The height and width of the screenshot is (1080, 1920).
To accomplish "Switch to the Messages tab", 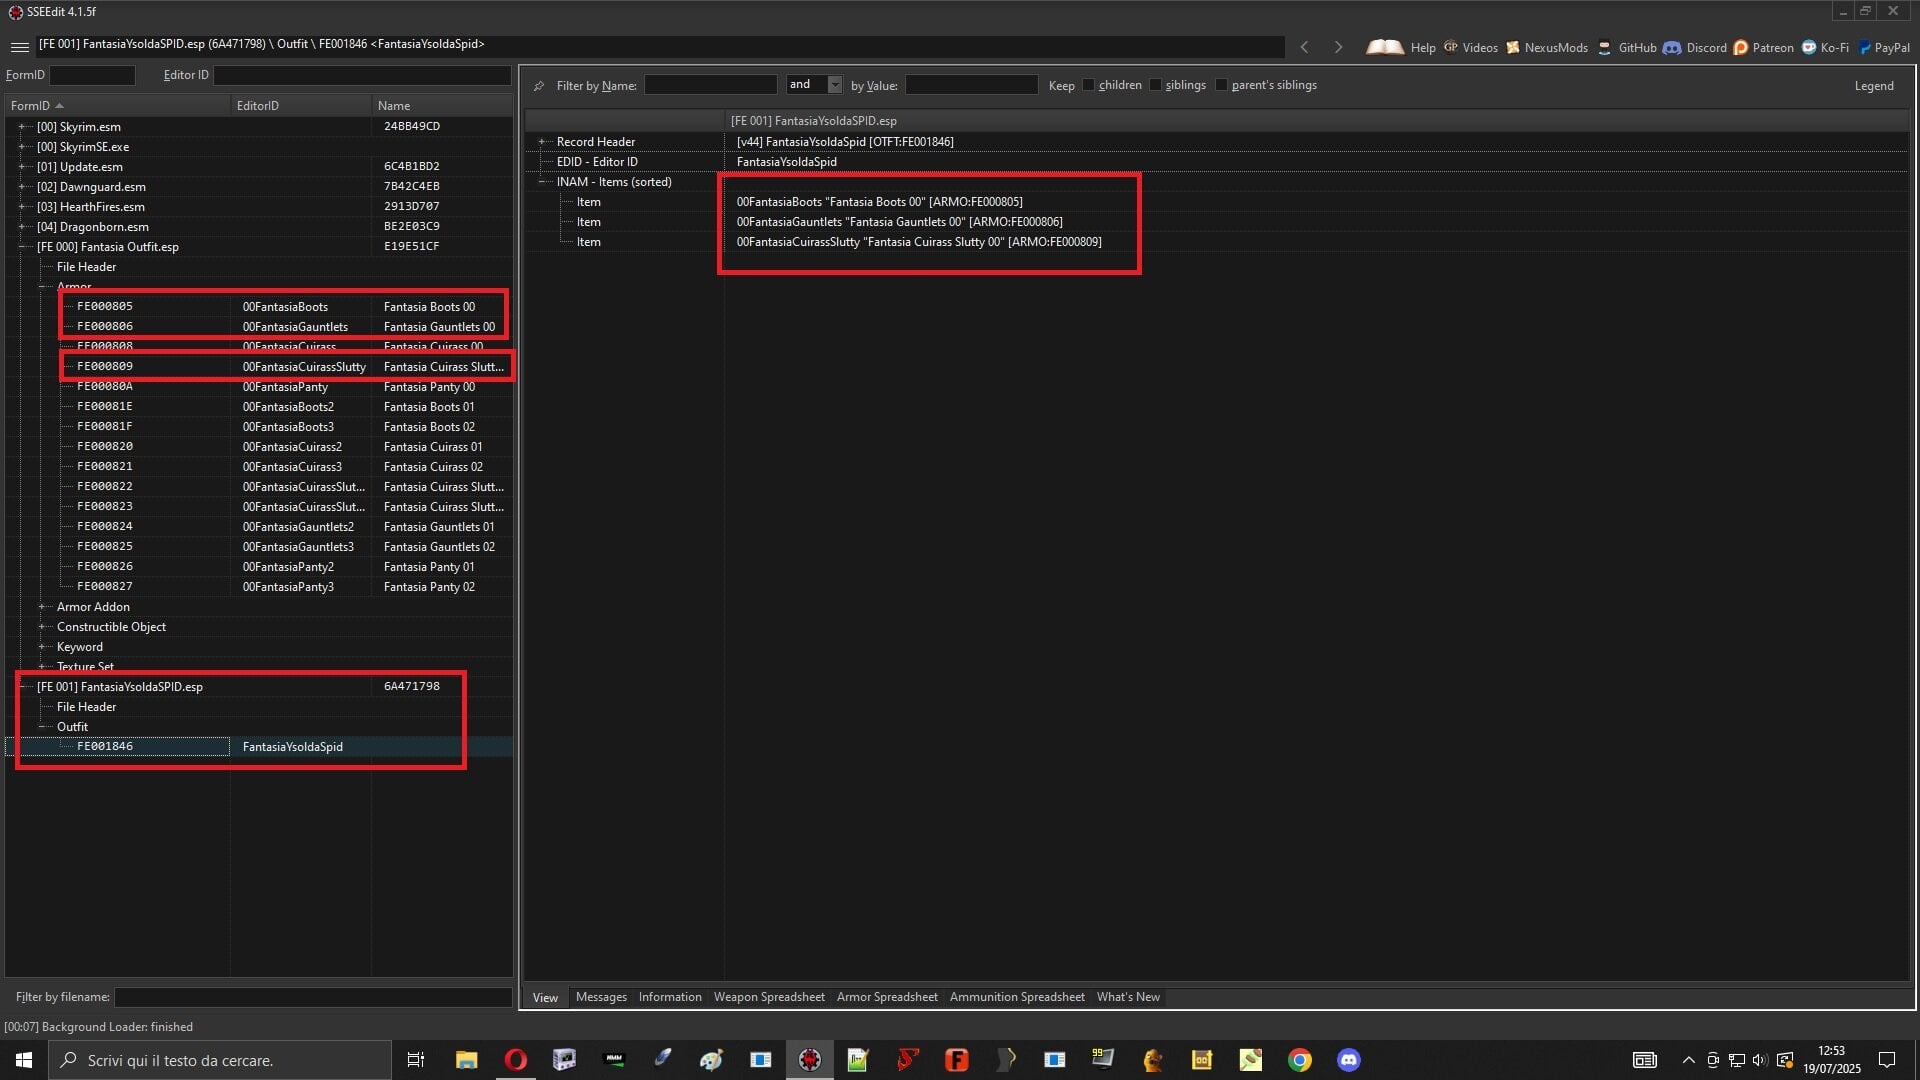I will (601, 997).
